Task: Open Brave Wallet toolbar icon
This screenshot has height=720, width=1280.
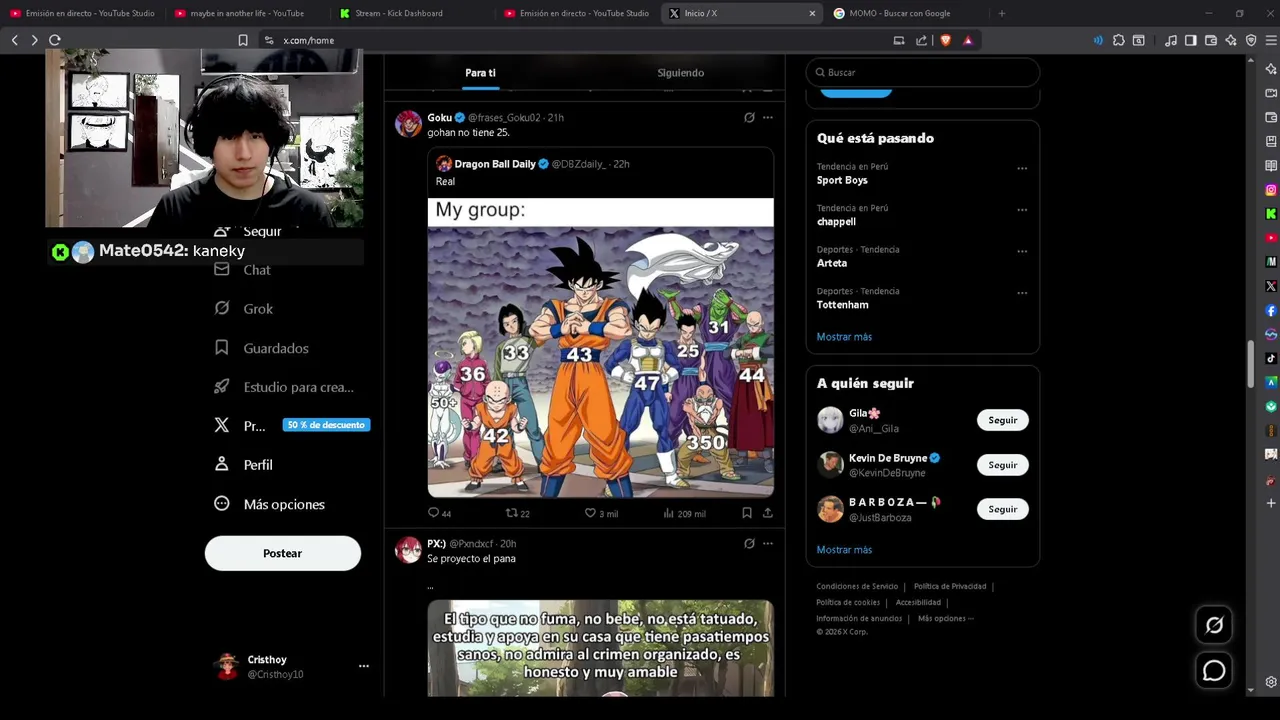Action: [1210, 40]
